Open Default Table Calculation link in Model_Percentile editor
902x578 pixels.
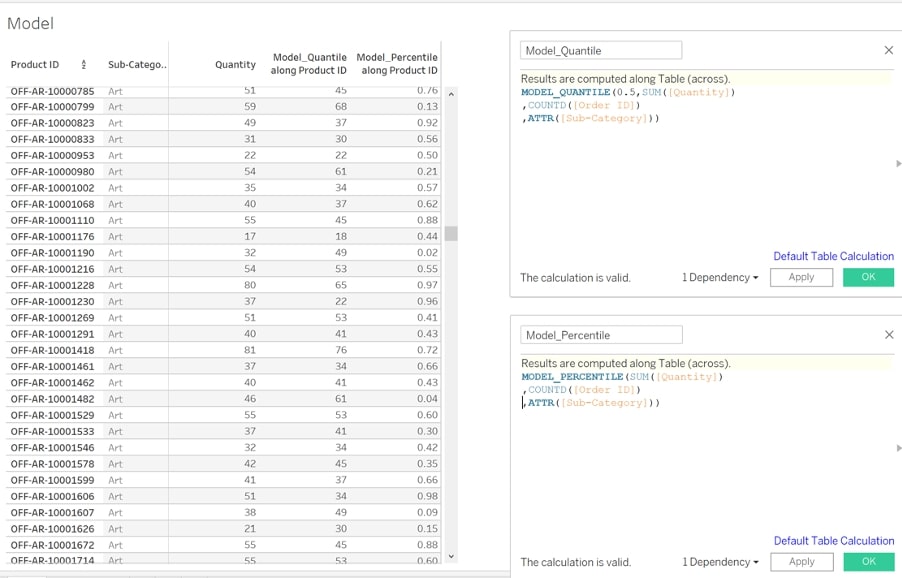(834, 541)
